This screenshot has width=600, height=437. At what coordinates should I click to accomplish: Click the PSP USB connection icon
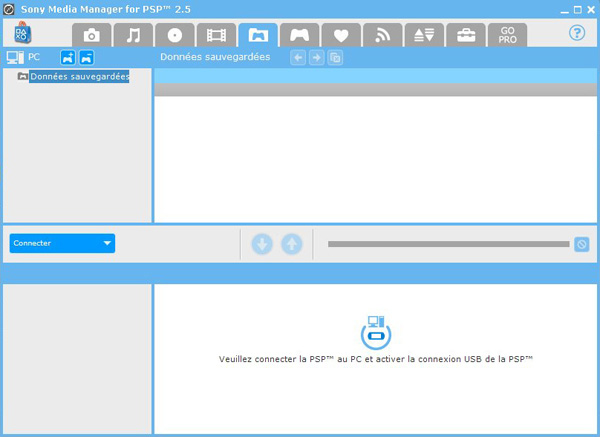click(376, 332)
